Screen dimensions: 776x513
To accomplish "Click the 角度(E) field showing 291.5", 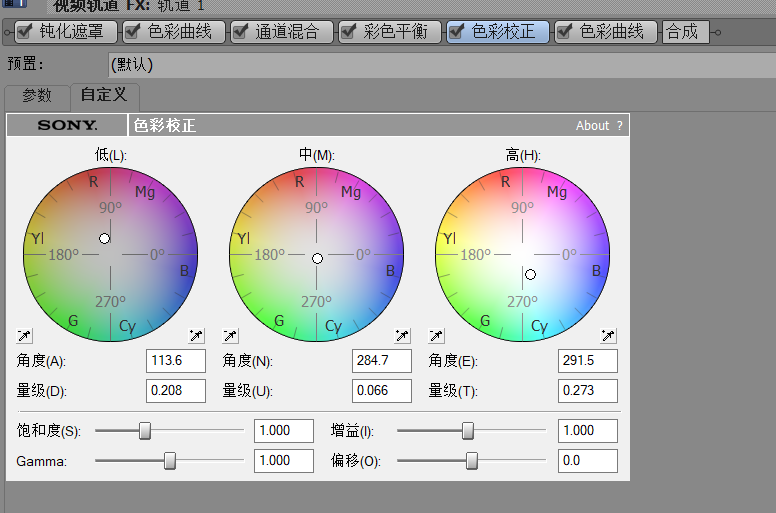I will [x=587, y=361].
